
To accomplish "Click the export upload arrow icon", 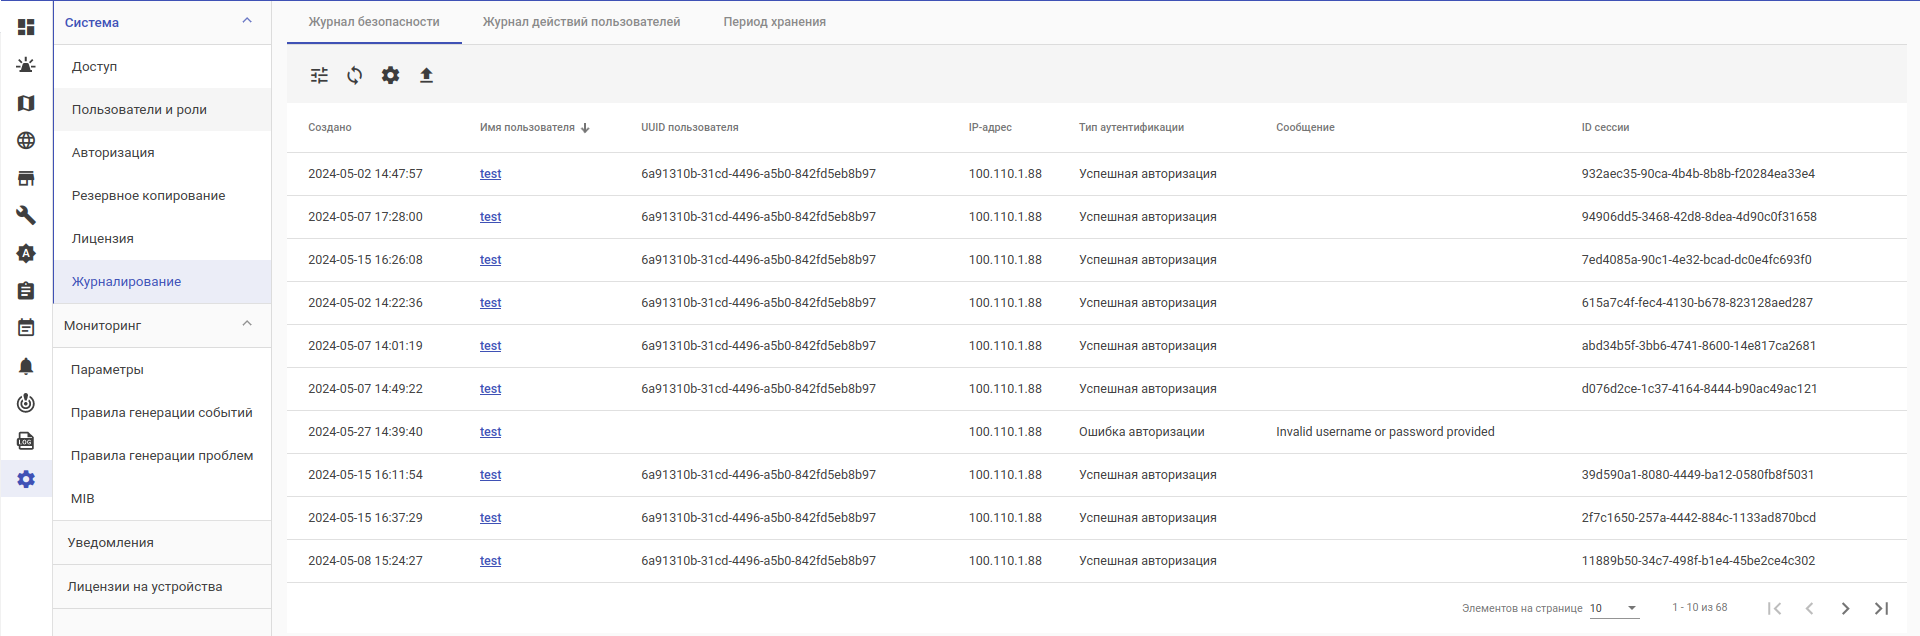I will [426, 75].
